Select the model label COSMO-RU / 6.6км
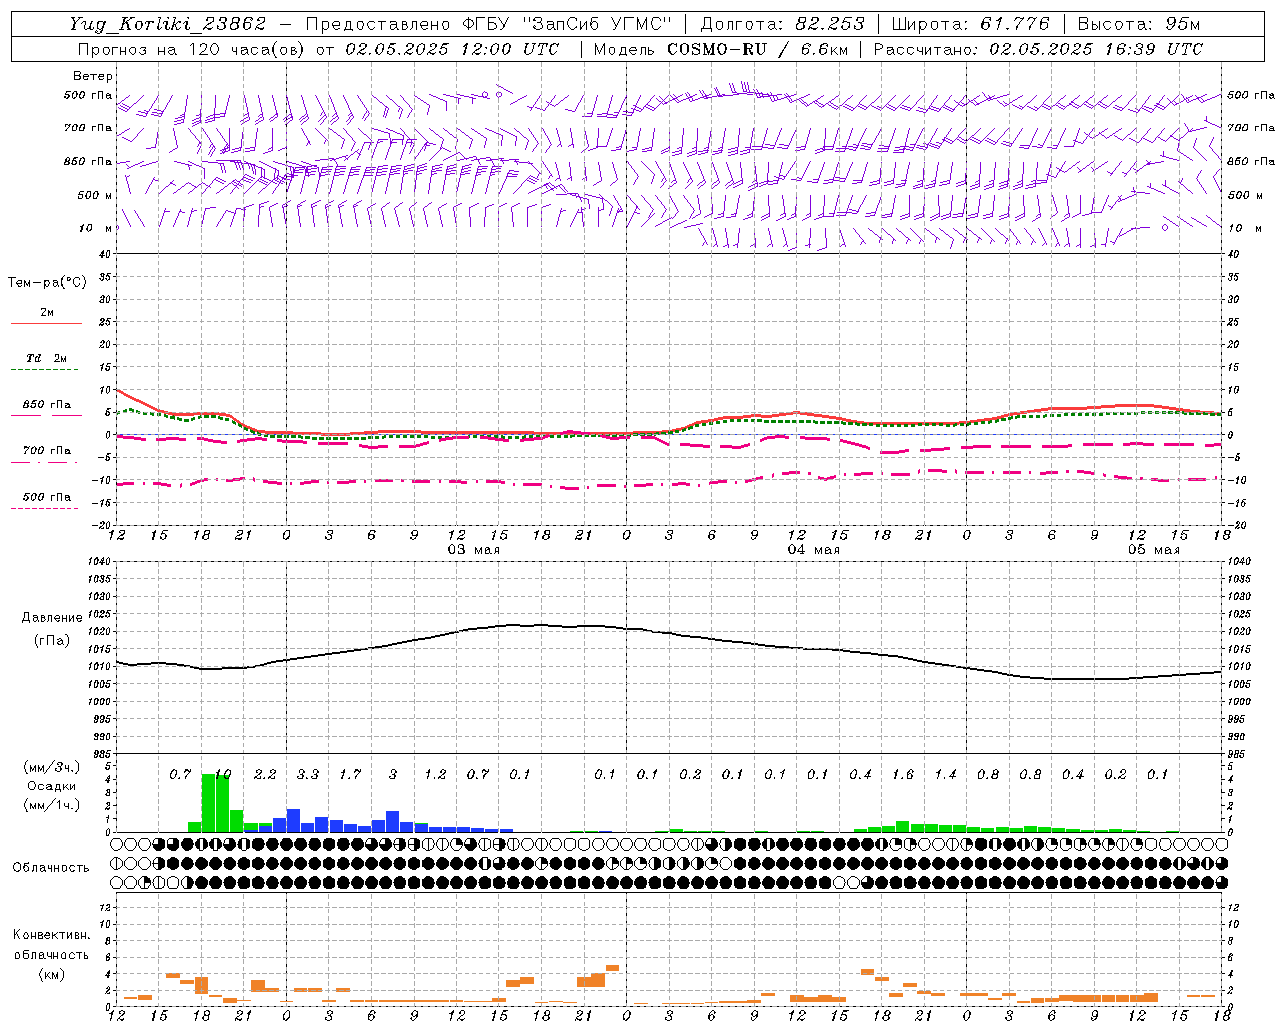Image resolution: width=1280 pixels, height=1024 pixels. point(759,49)
